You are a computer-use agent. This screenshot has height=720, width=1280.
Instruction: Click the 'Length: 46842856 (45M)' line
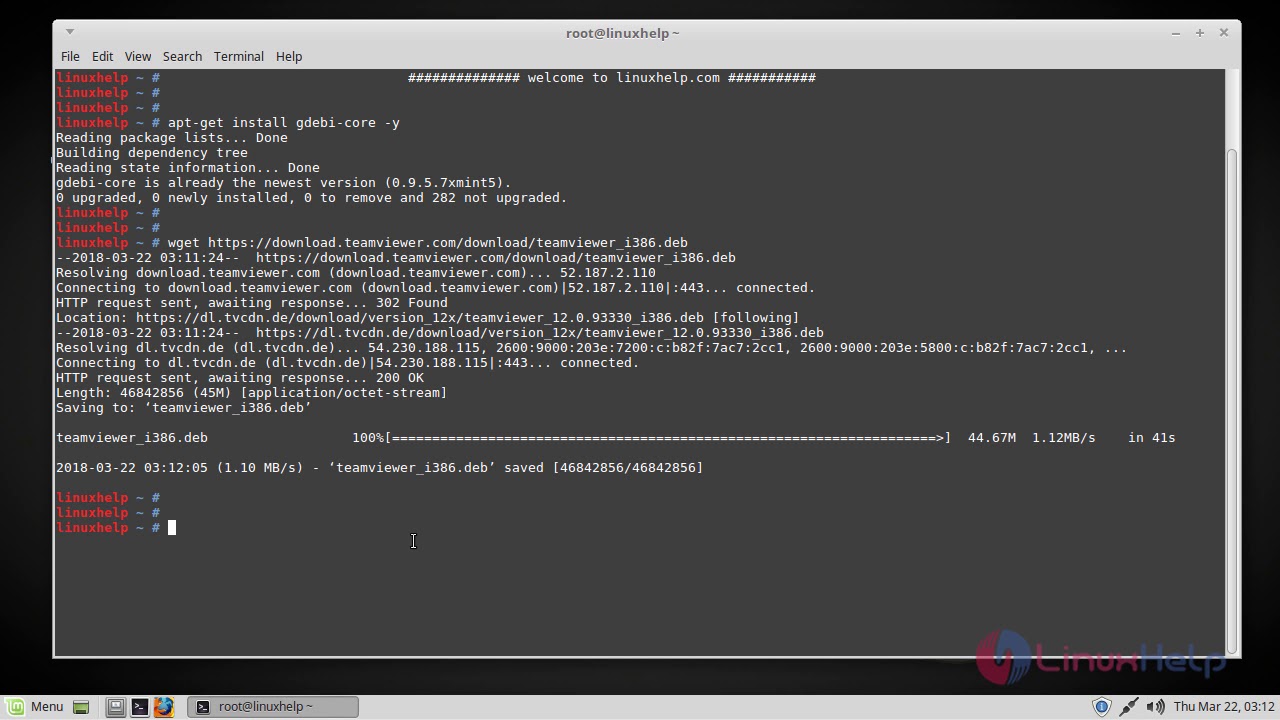[x=252, y=393]
